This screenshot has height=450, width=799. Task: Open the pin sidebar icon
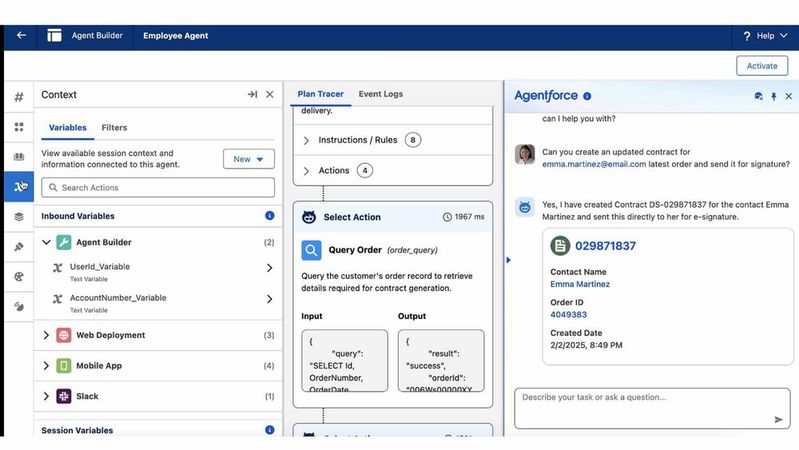point(19,247)
